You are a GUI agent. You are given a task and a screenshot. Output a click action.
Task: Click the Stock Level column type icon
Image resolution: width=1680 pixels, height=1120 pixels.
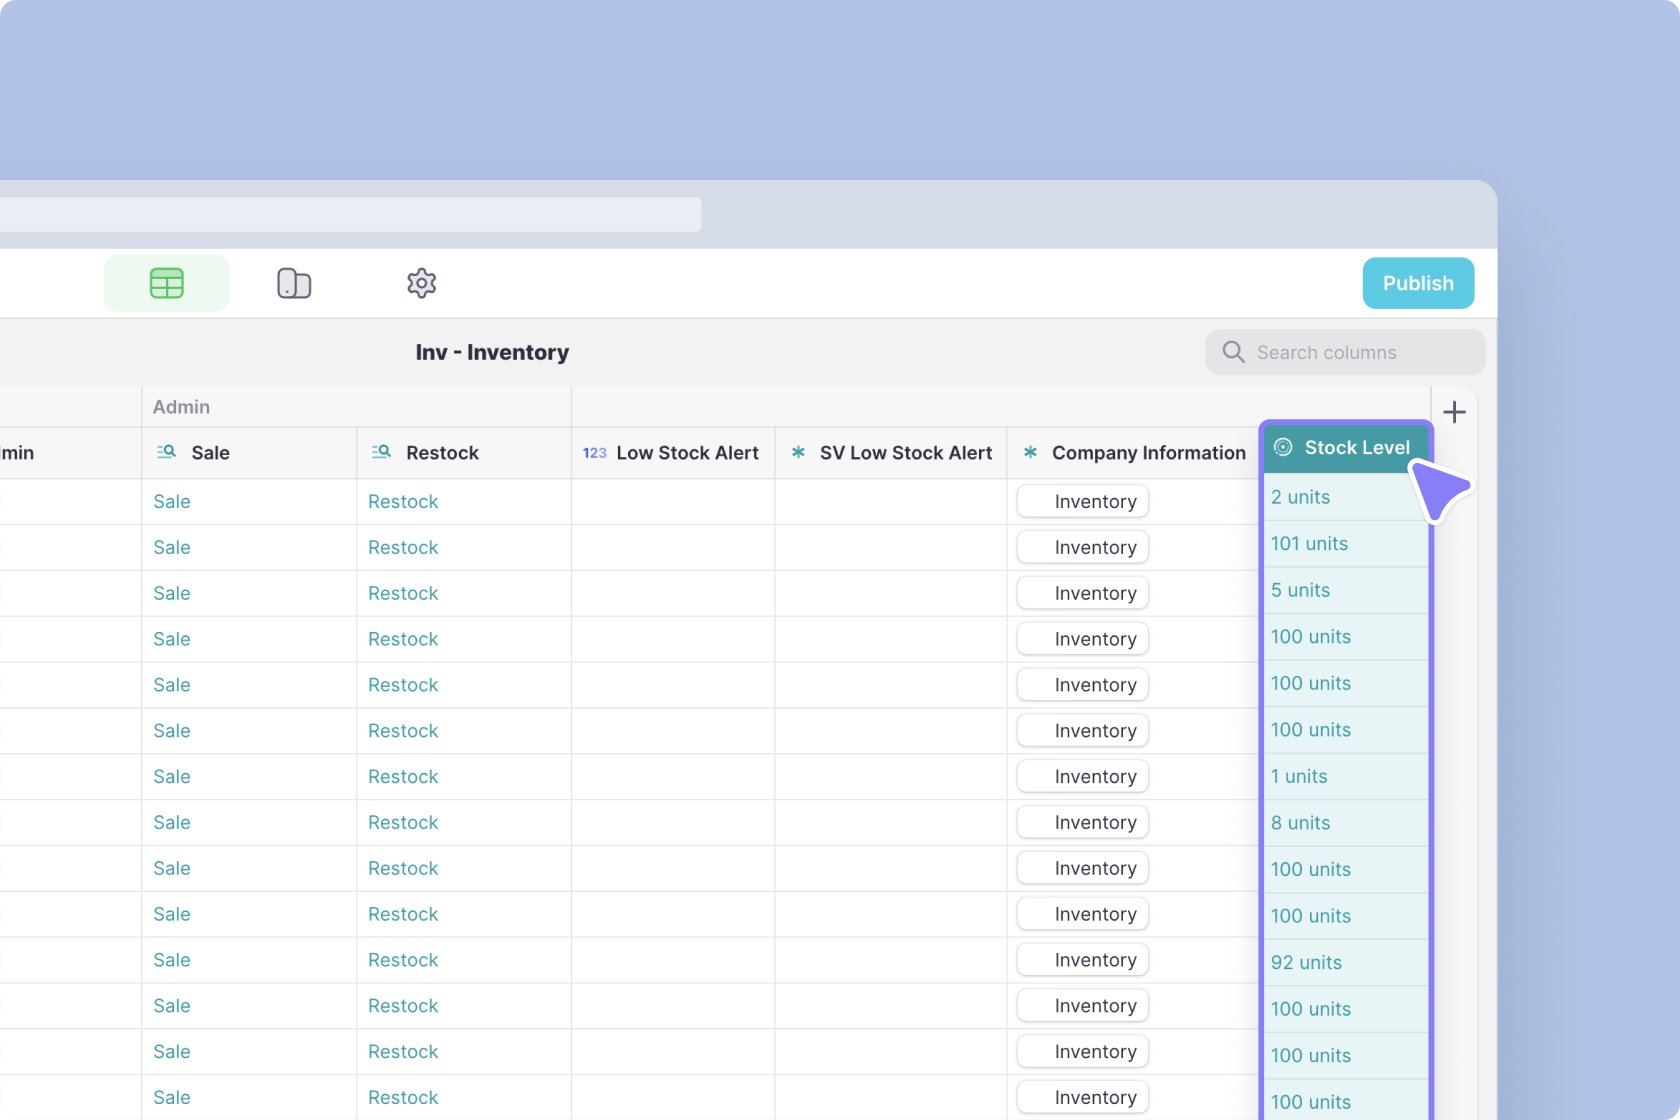1283,447
